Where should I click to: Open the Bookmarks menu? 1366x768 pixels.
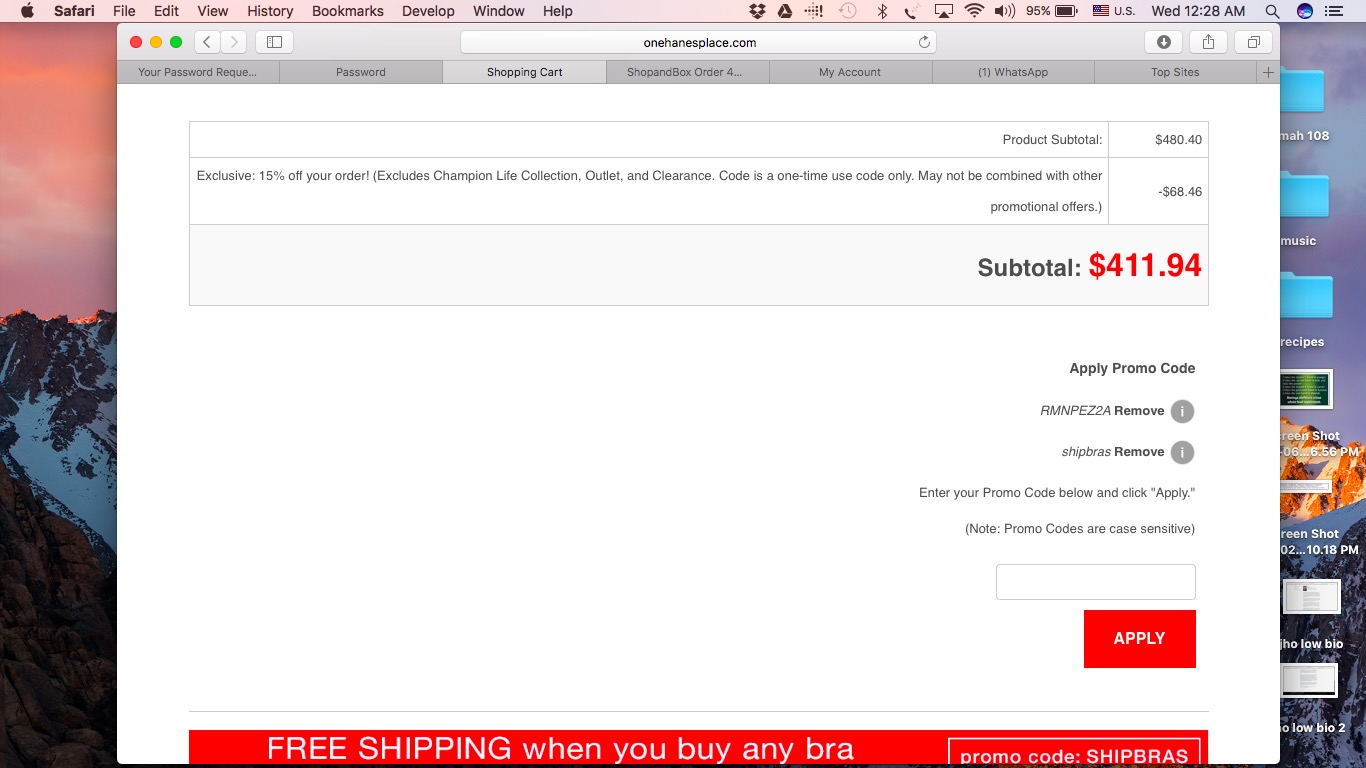(348, 11)
